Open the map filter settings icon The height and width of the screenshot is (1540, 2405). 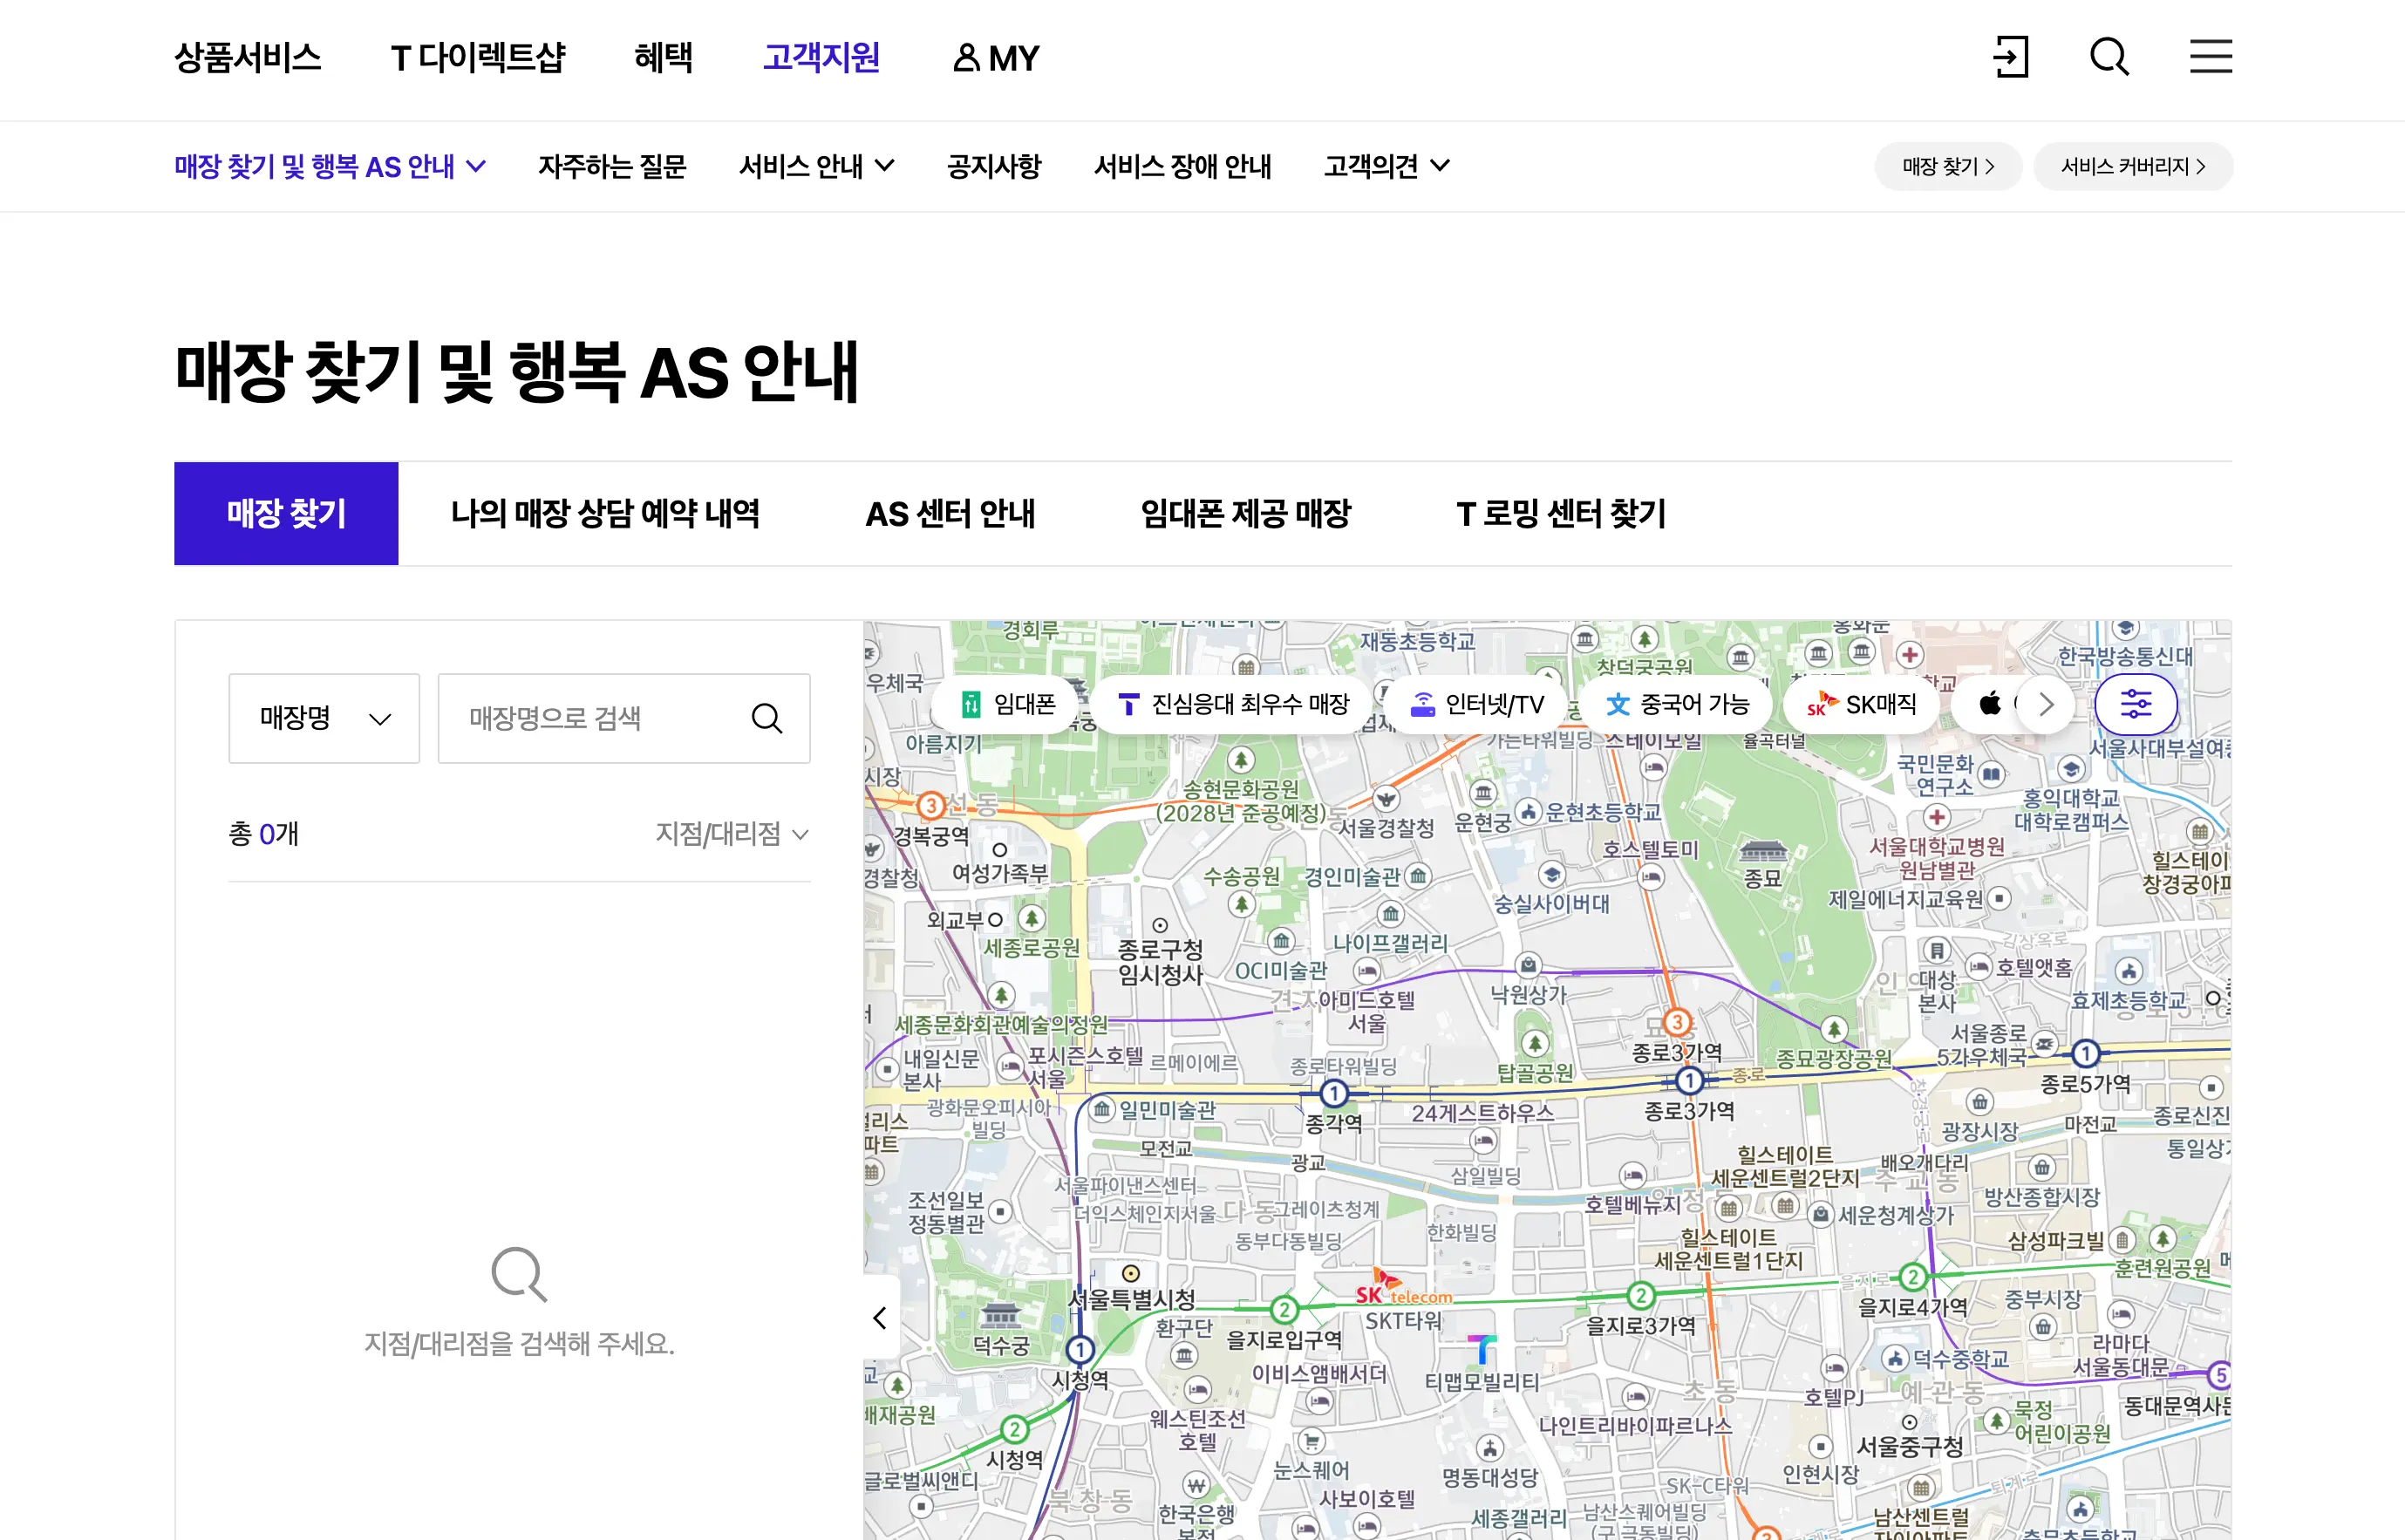[2135, 704]
